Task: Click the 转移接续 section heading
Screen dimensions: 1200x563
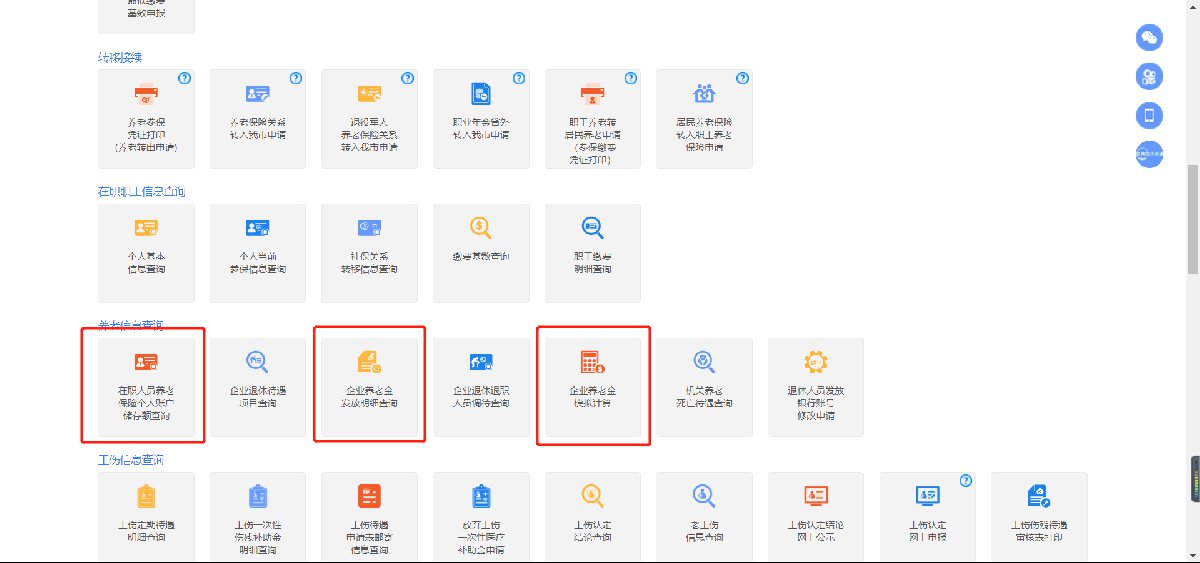Action: click(119, 58)
